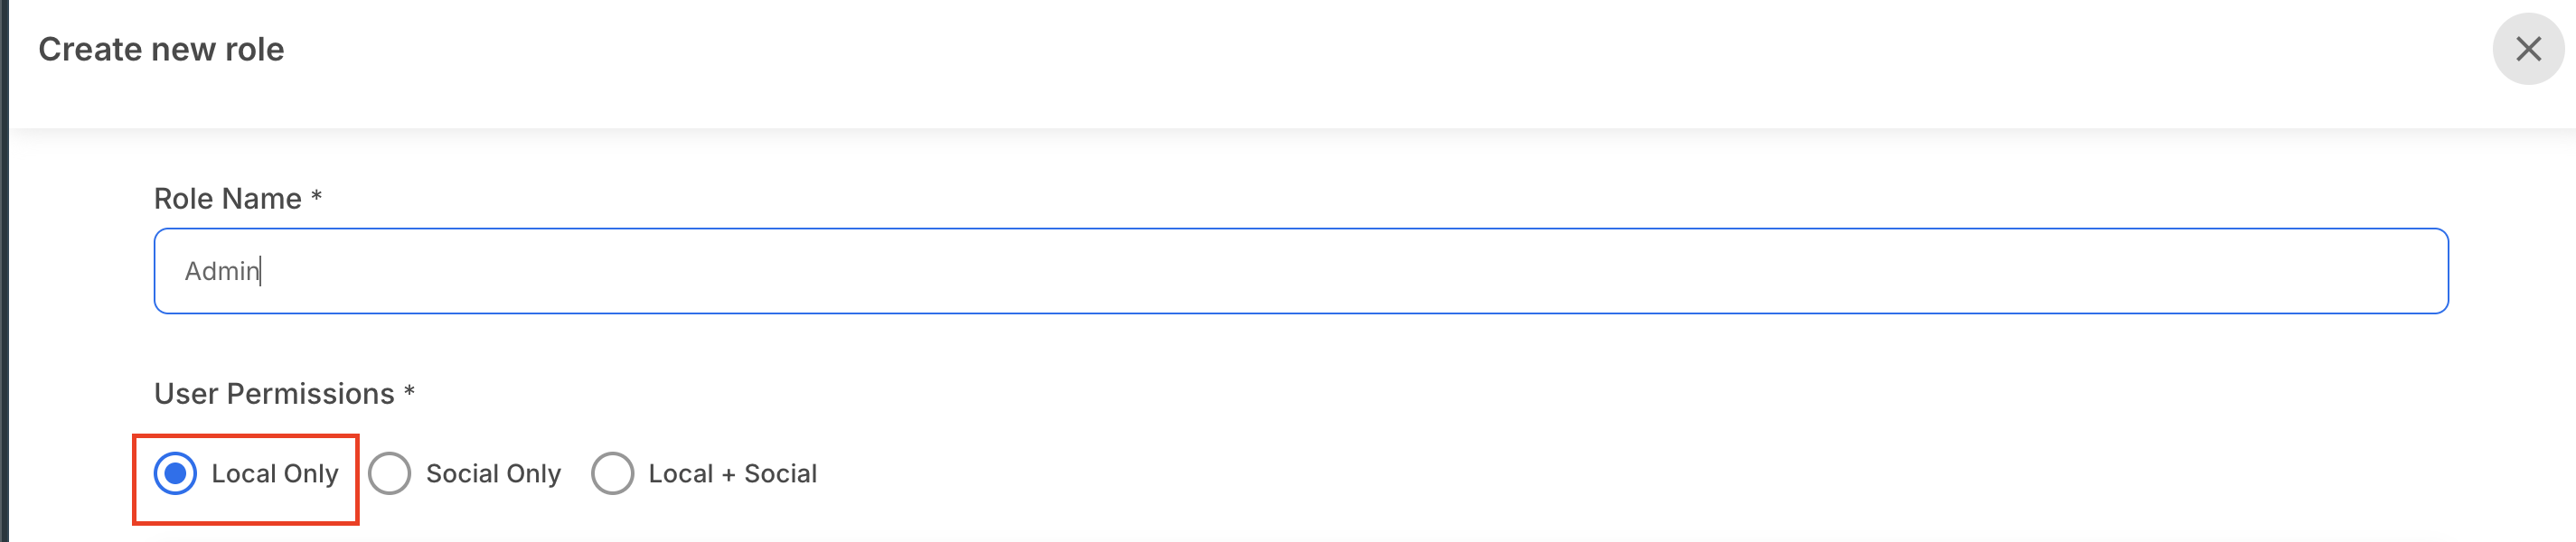Click the "Social Only" label text
2576x542 pixels.
[x=493, y=473]
